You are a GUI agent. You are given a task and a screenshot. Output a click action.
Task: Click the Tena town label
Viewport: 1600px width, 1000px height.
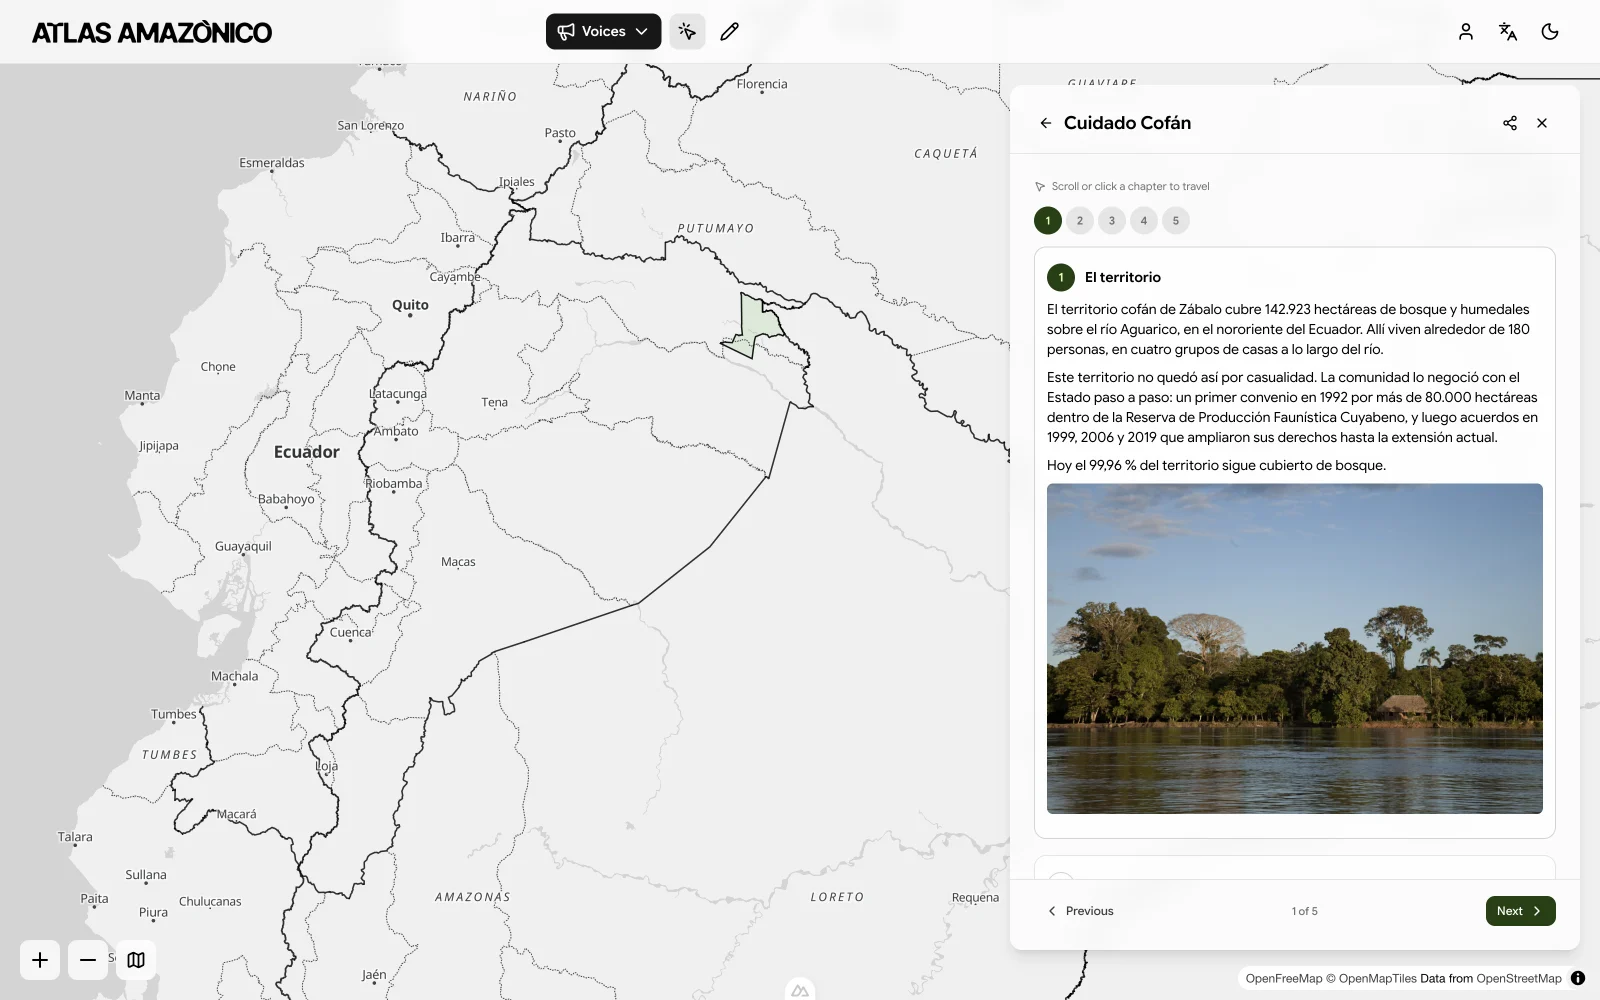pos(494,402)
